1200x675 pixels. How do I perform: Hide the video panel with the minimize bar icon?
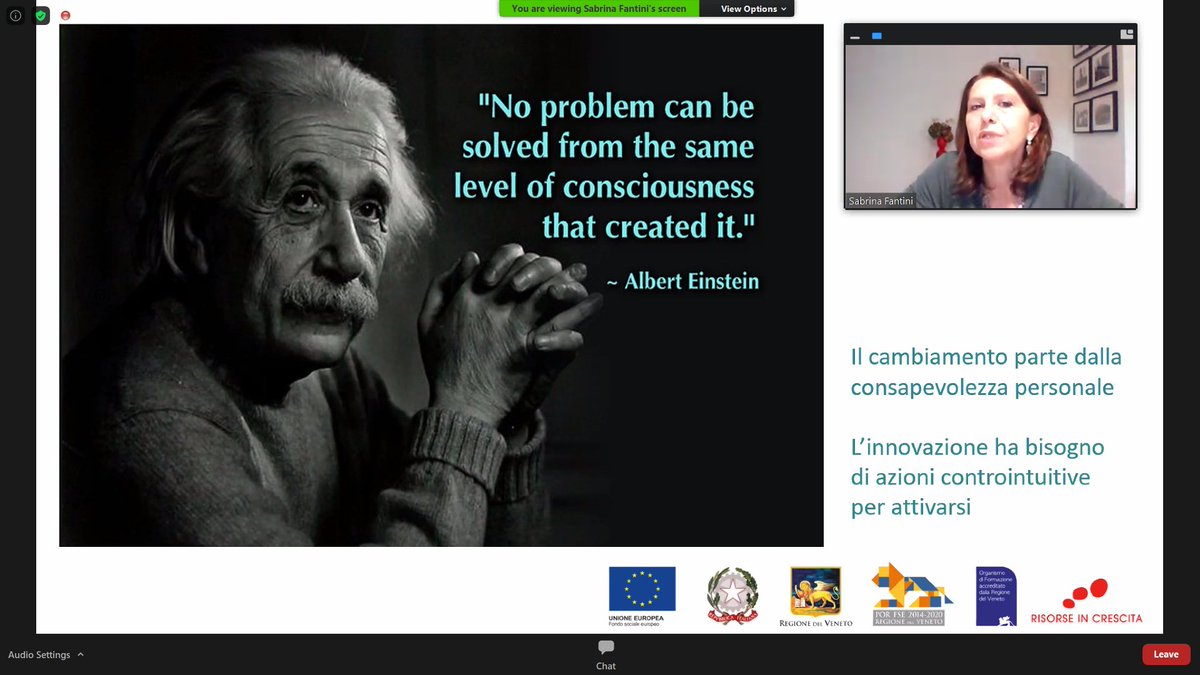tap(855, 36)
